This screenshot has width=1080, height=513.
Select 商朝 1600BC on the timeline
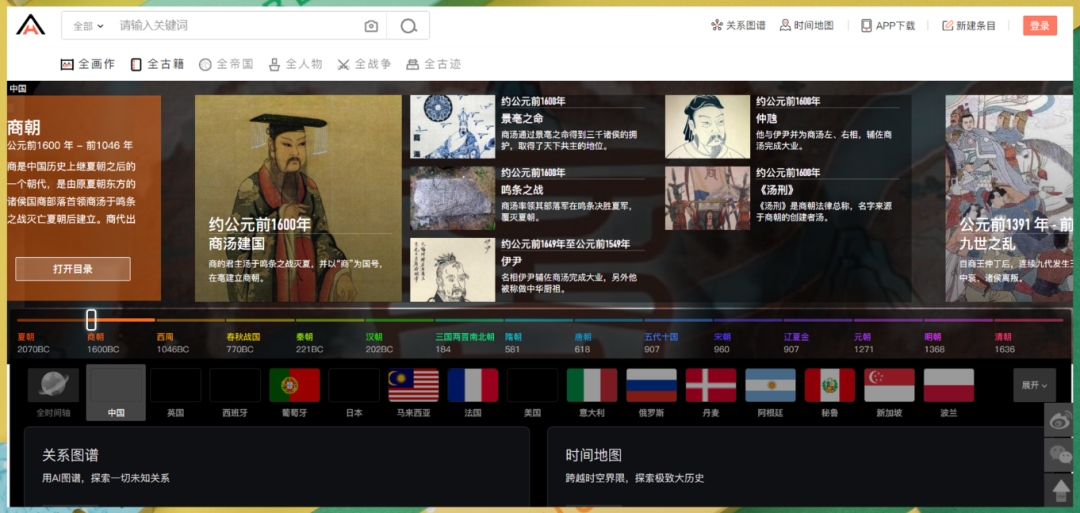coord(103,343)
